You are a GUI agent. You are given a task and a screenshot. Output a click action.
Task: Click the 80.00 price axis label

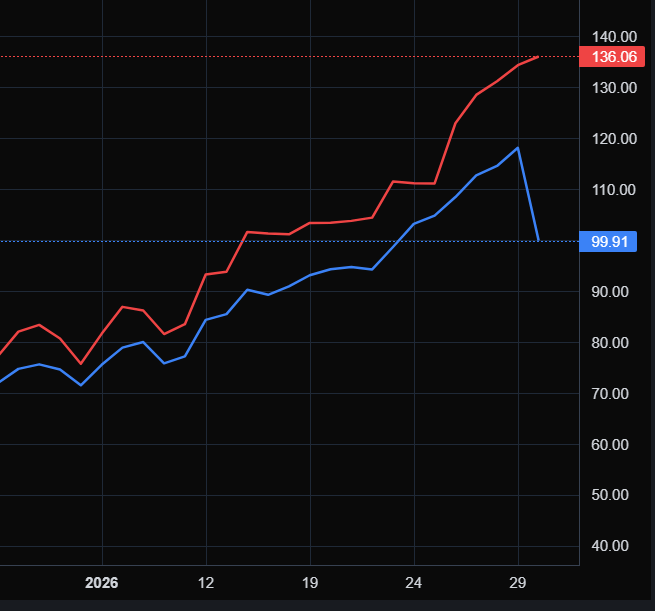610,342
